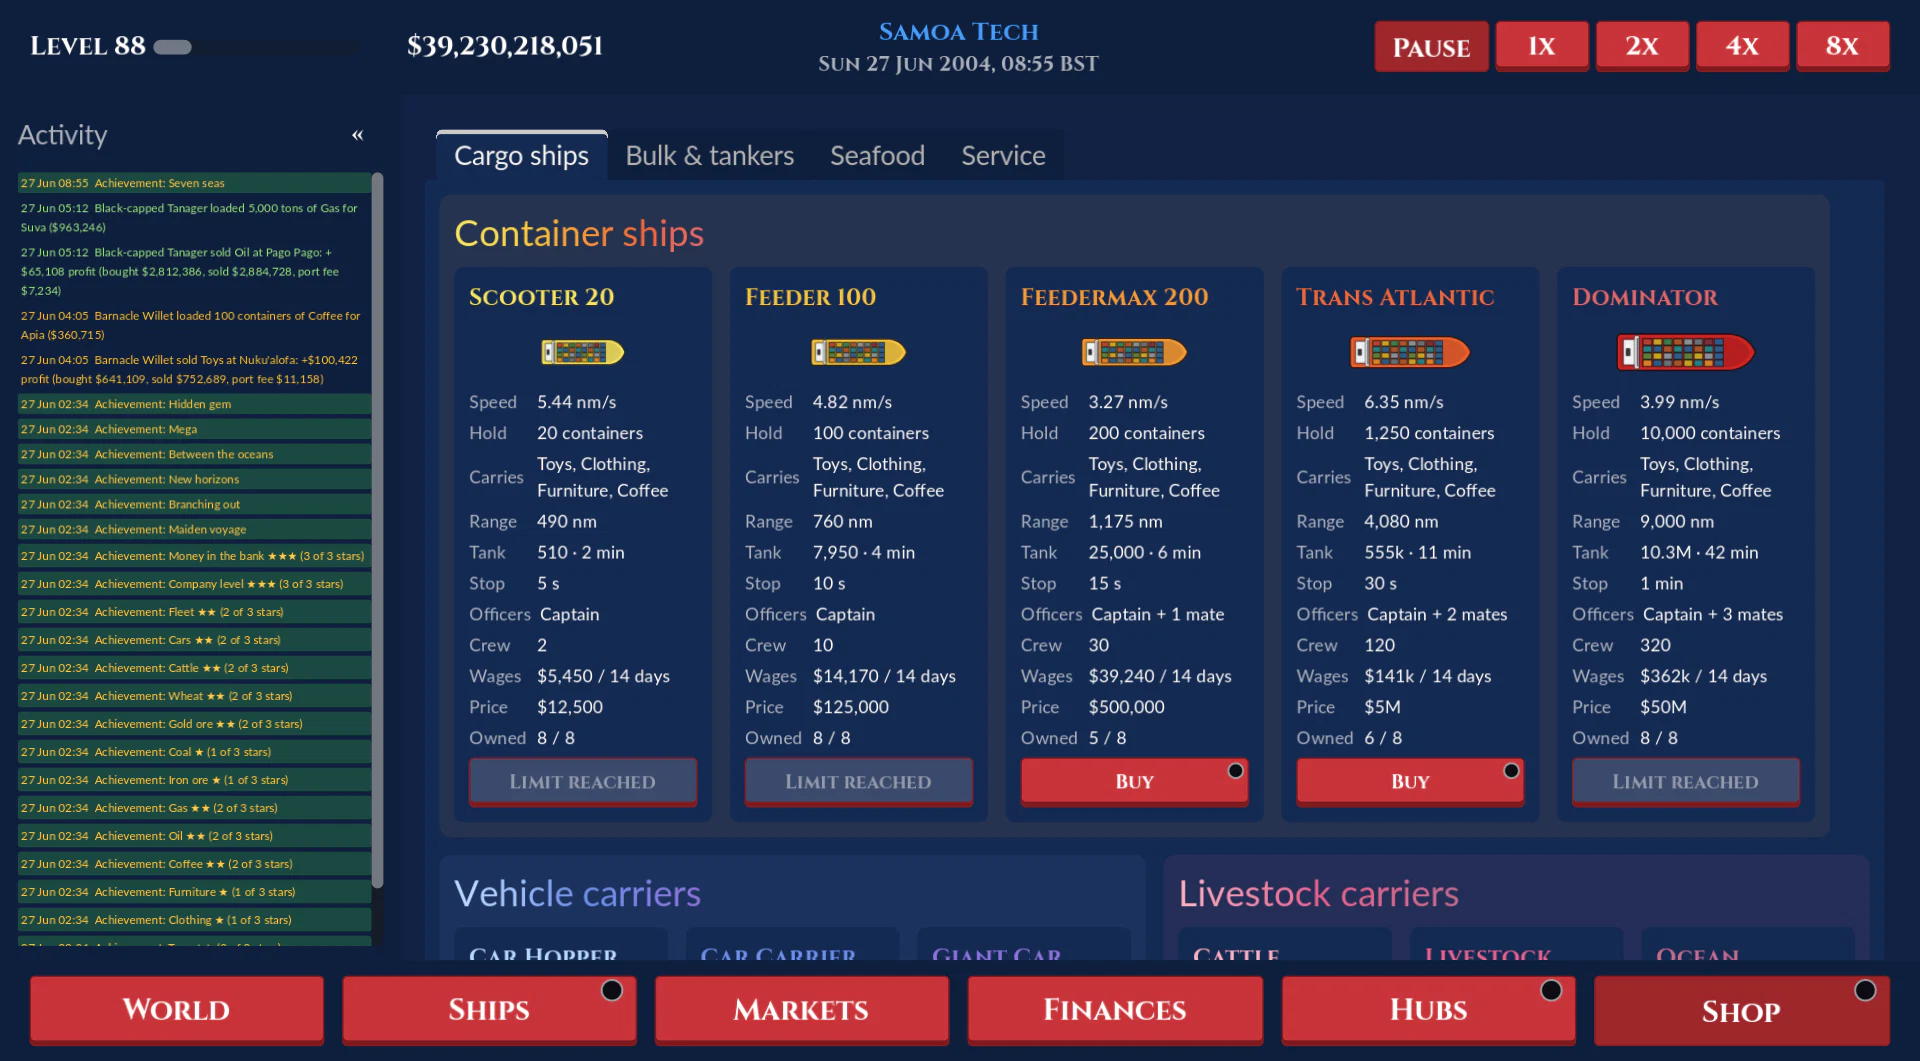This screenshot has width=1920, height=1061.
Task: Click the Level 88 progress bar
Action: click(x=256, y=47)
